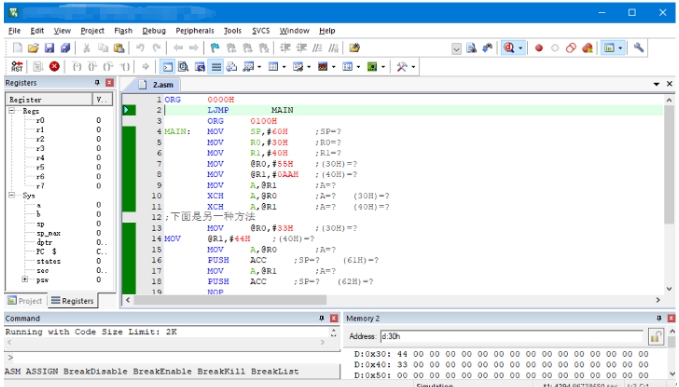This screenshot has width=679, height=387.
Task: Disable all breakpoints icon
Action: [571, 48]
